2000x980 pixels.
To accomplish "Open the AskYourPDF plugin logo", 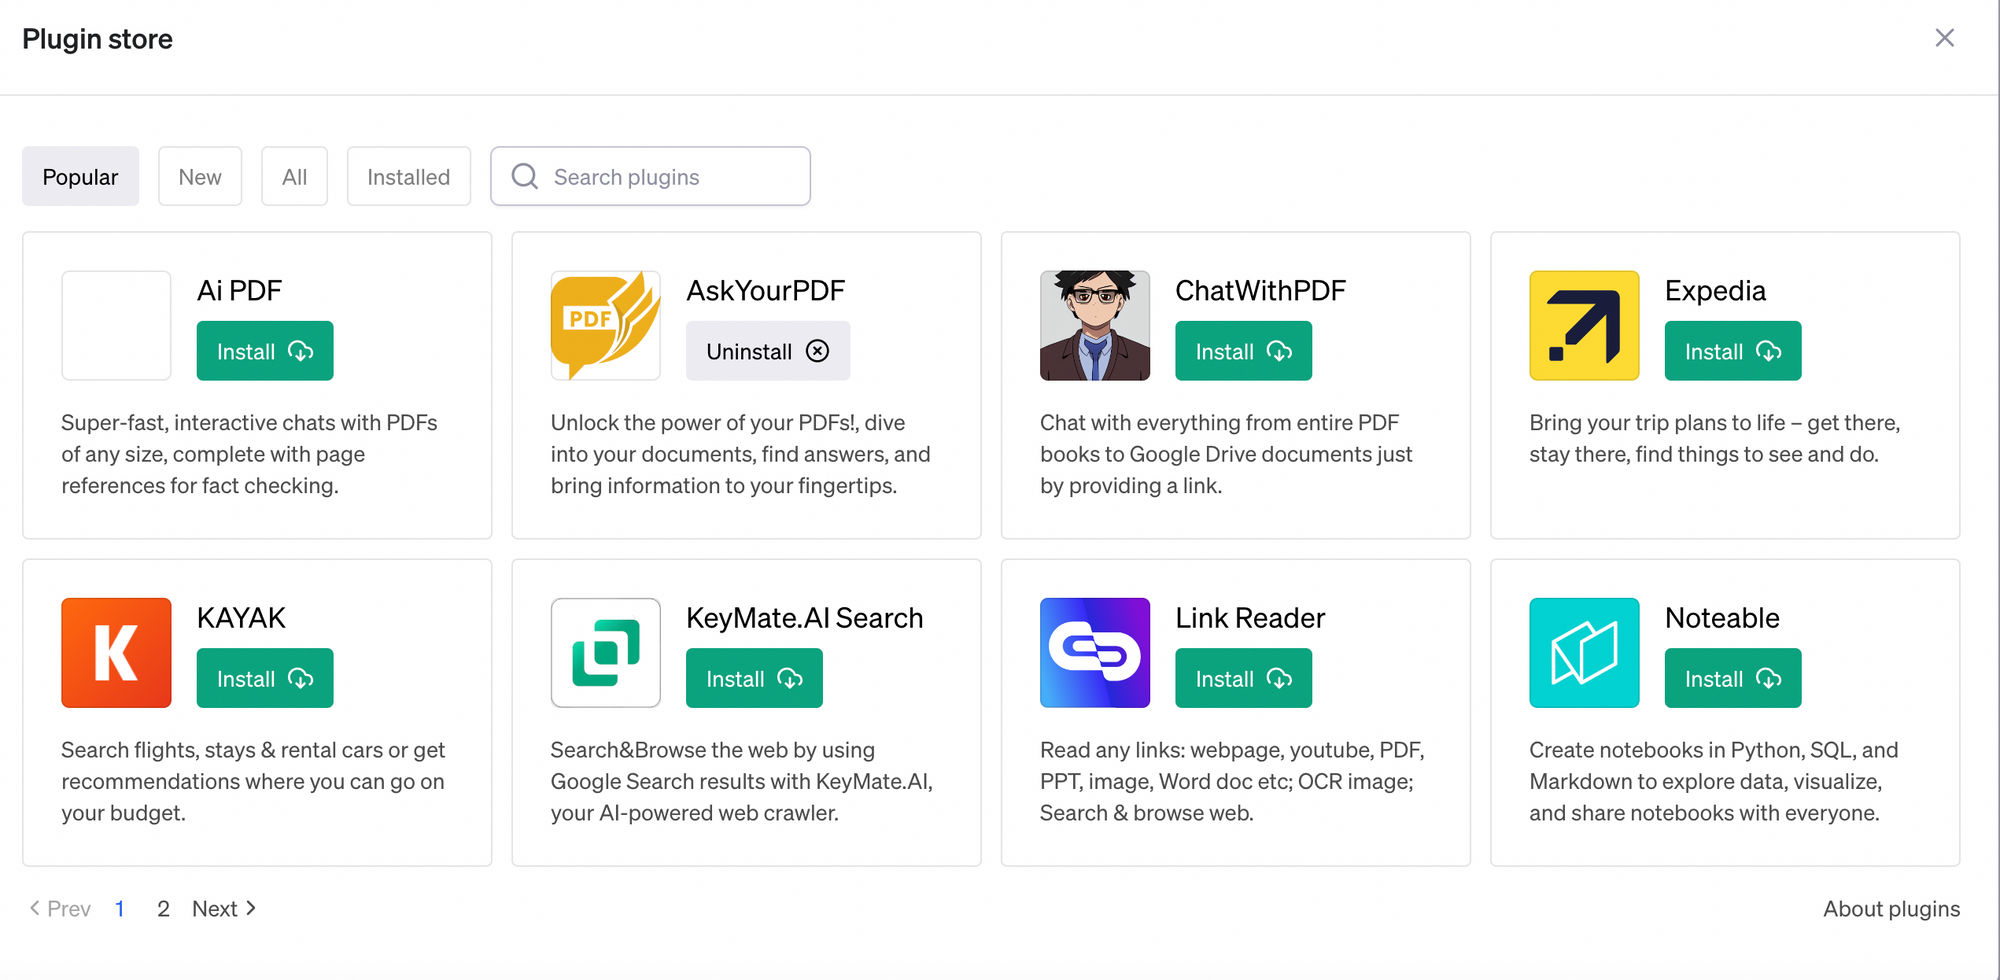I will [x=605, y=325].
